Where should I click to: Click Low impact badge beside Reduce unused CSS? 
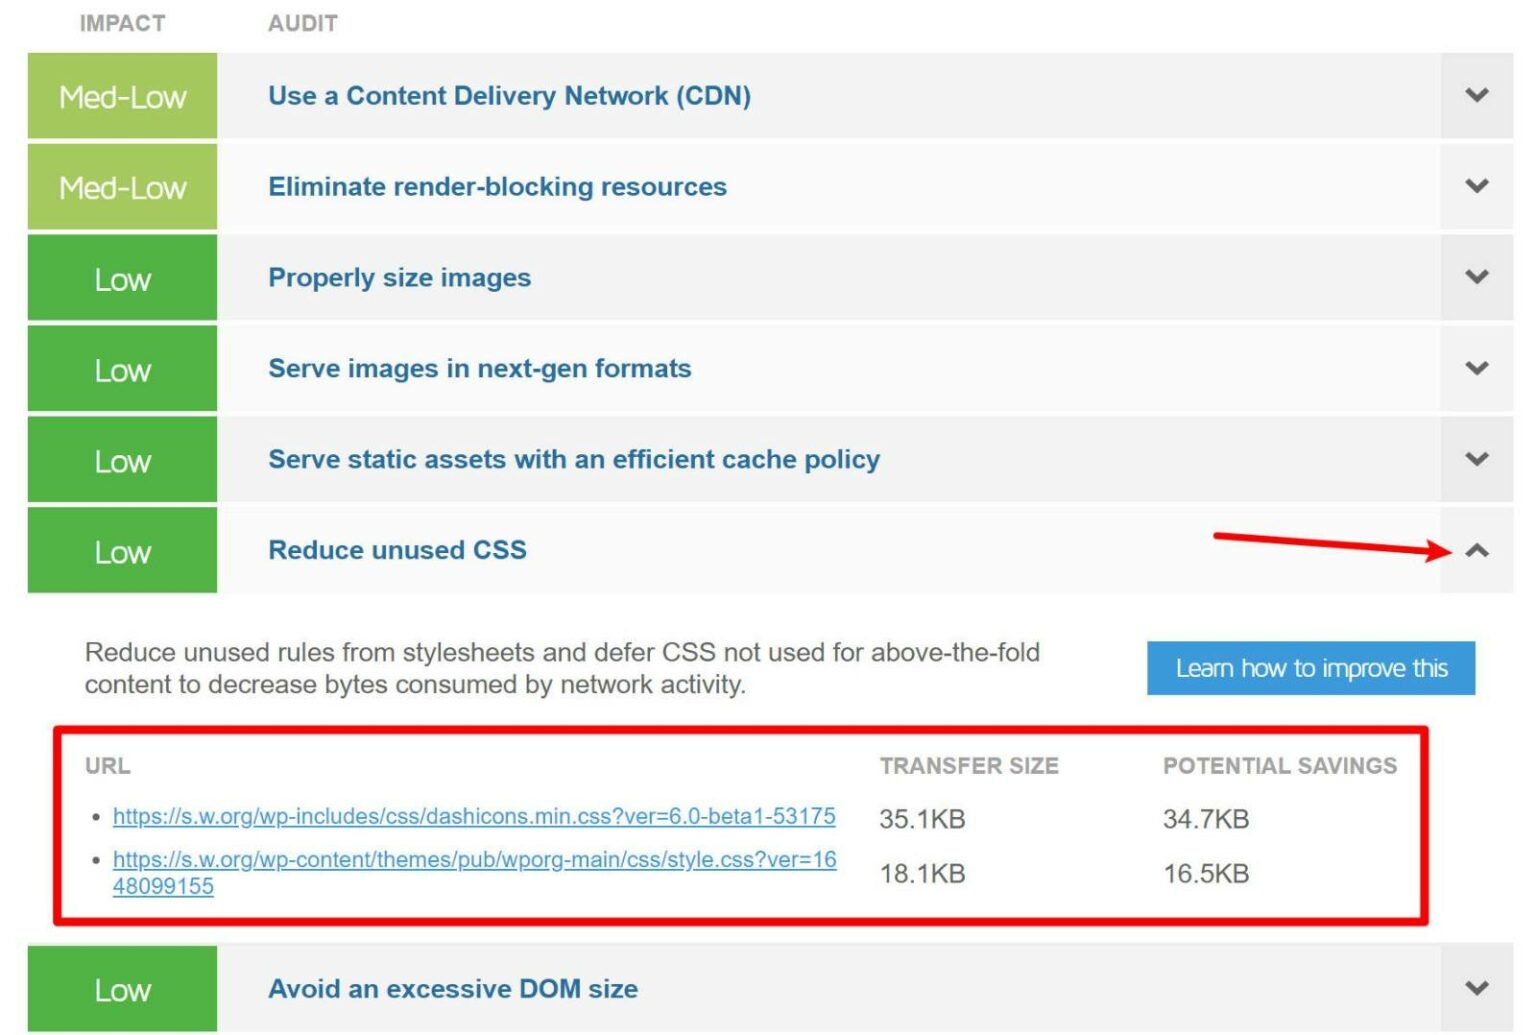pos(122,552)
